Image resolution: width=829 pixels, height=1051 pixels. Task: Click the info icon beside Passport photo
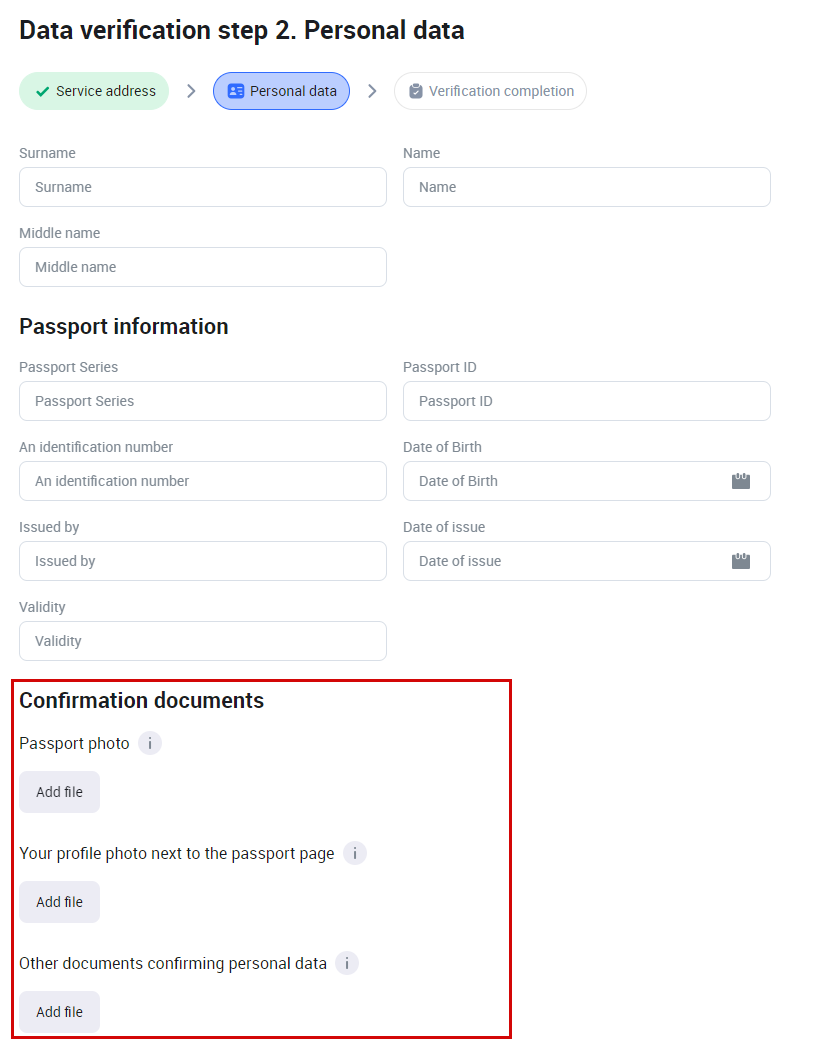coord(150,743)
